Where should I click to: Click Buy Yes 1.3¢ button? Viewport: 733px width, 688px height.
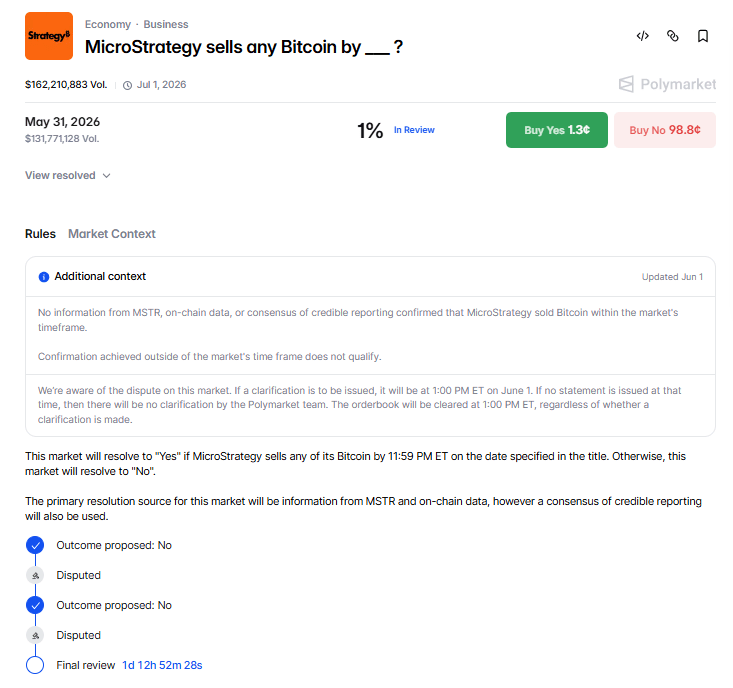click(557, 130)
